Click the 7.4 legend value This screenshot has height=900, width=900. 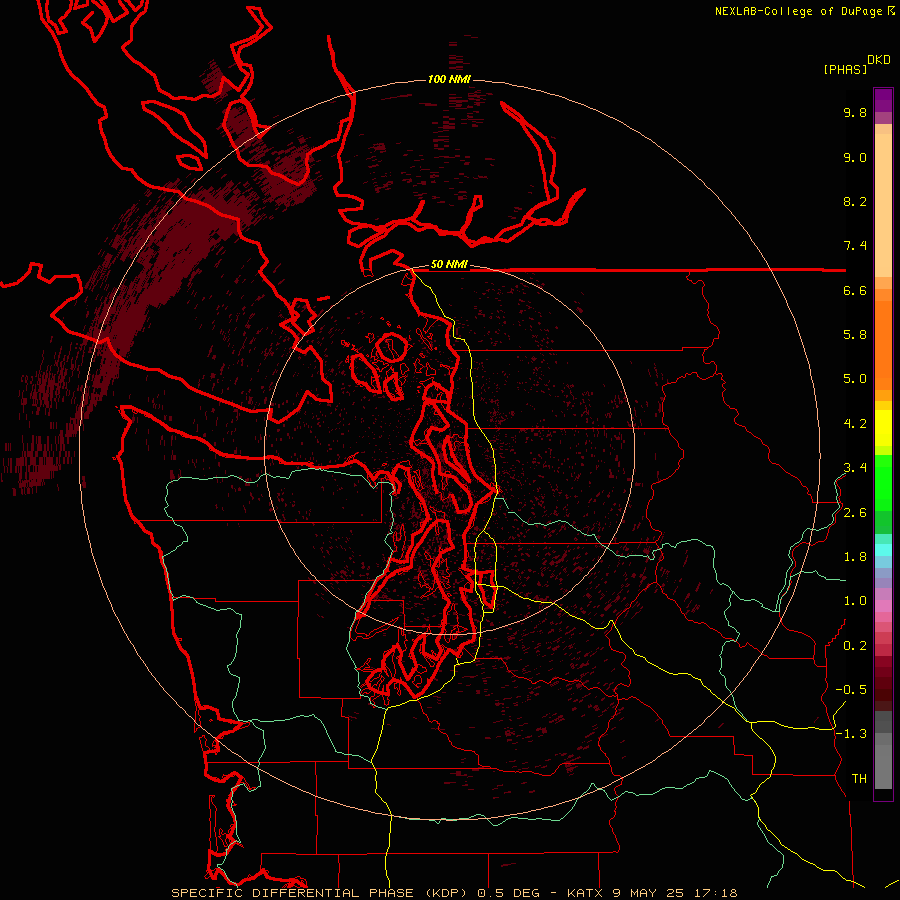coord(855,246)
